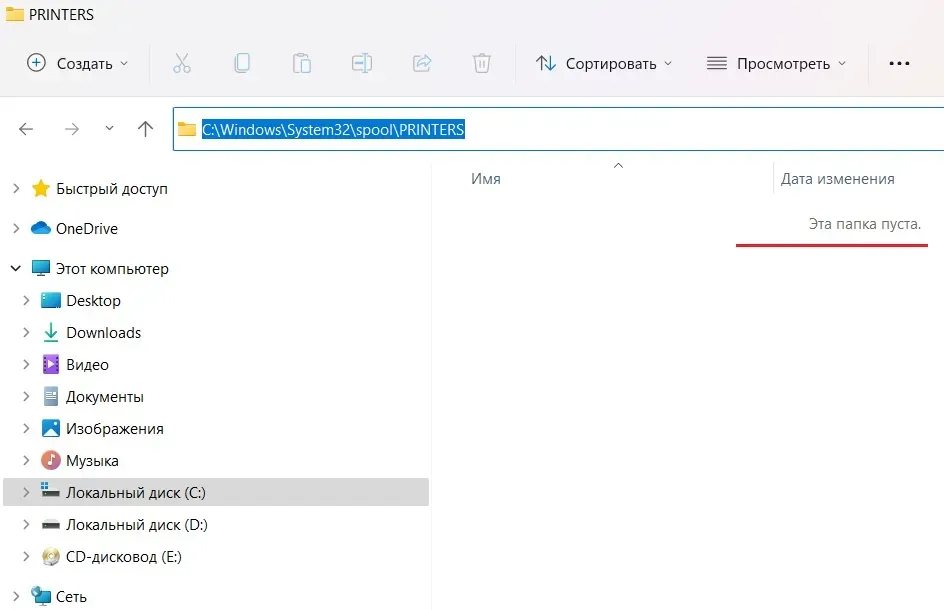The width and height of the screenshot is (944, 610).
Task: Open recent locations chevron dropdown
Action: 109,129
